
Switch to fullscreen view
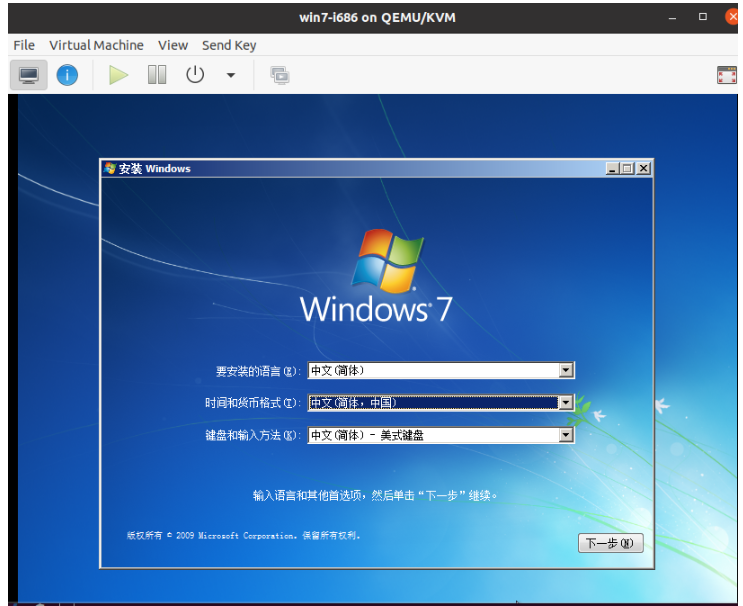[726, 75]
